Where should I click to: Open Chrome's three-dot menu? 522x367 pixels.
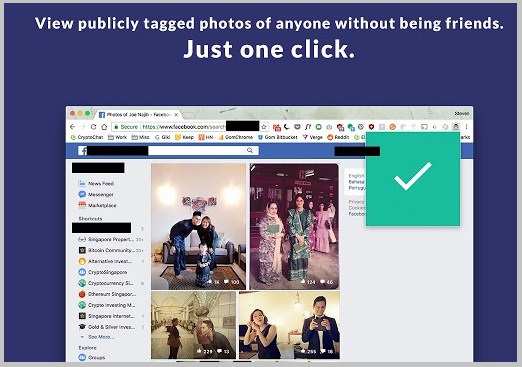click(x=466, y=127)
